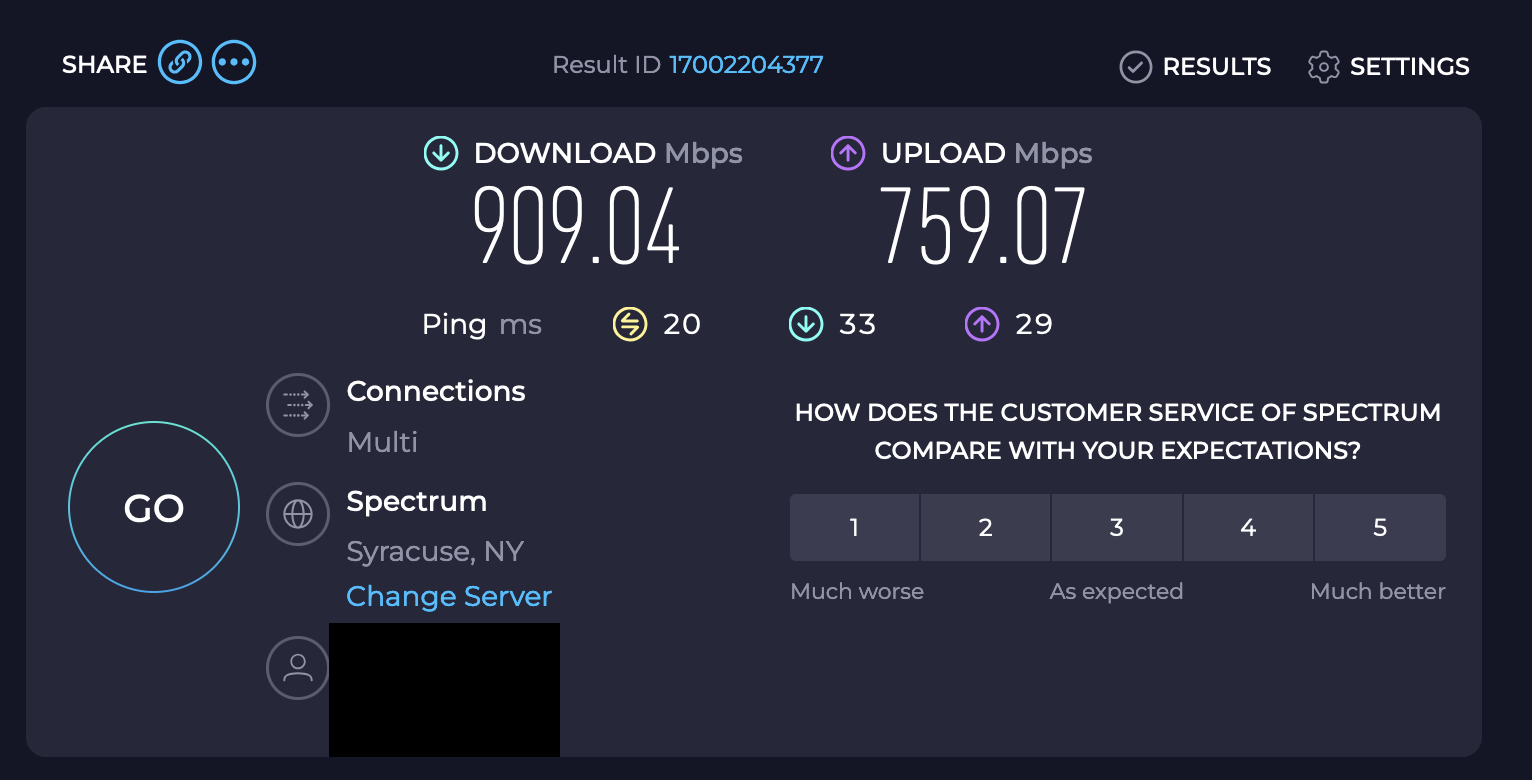Click the Change Server link

click(x=449, y=596)
